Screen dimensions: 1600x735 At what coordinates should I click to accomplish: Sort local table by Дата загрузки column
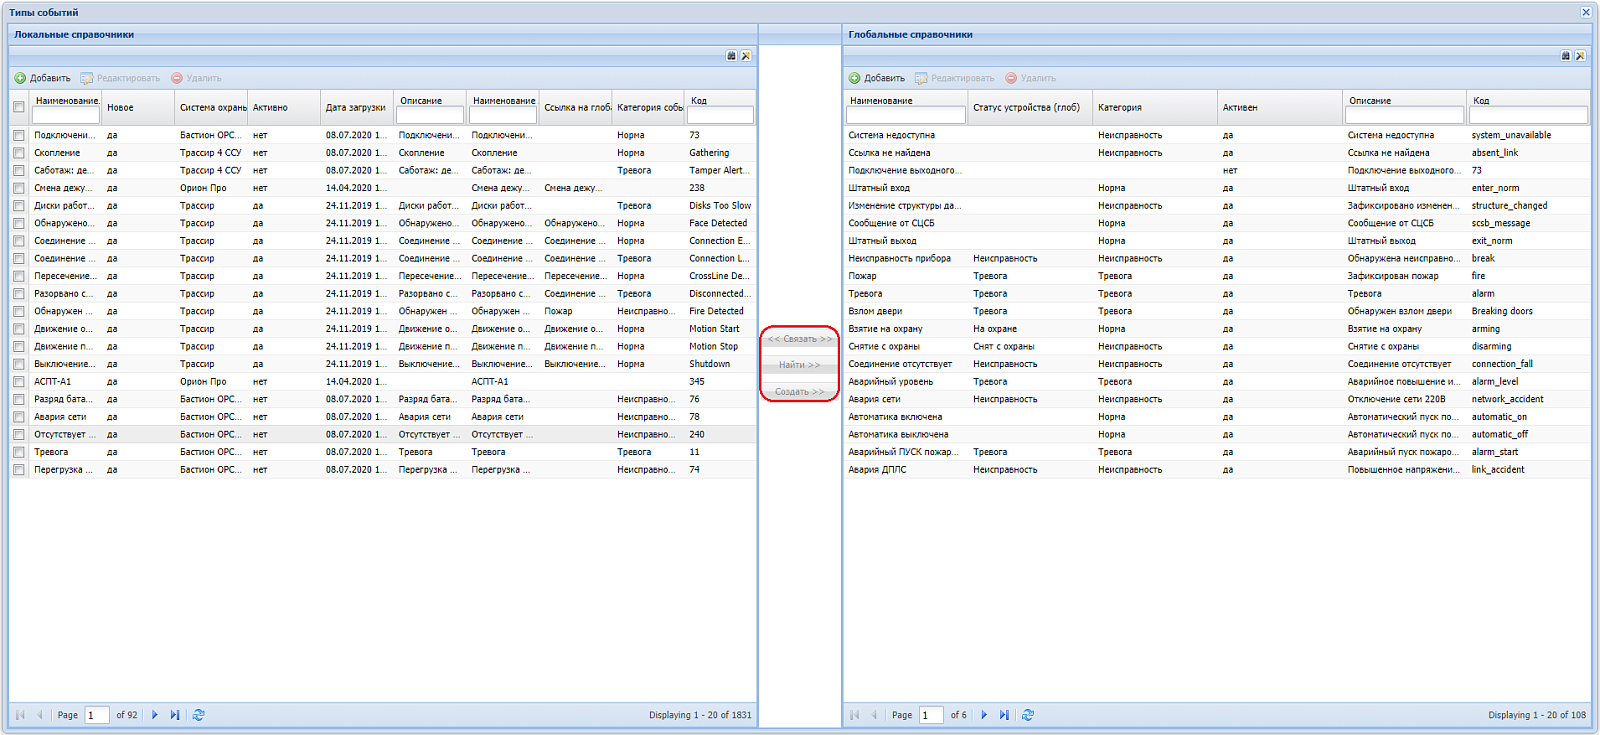click(356, 107)
